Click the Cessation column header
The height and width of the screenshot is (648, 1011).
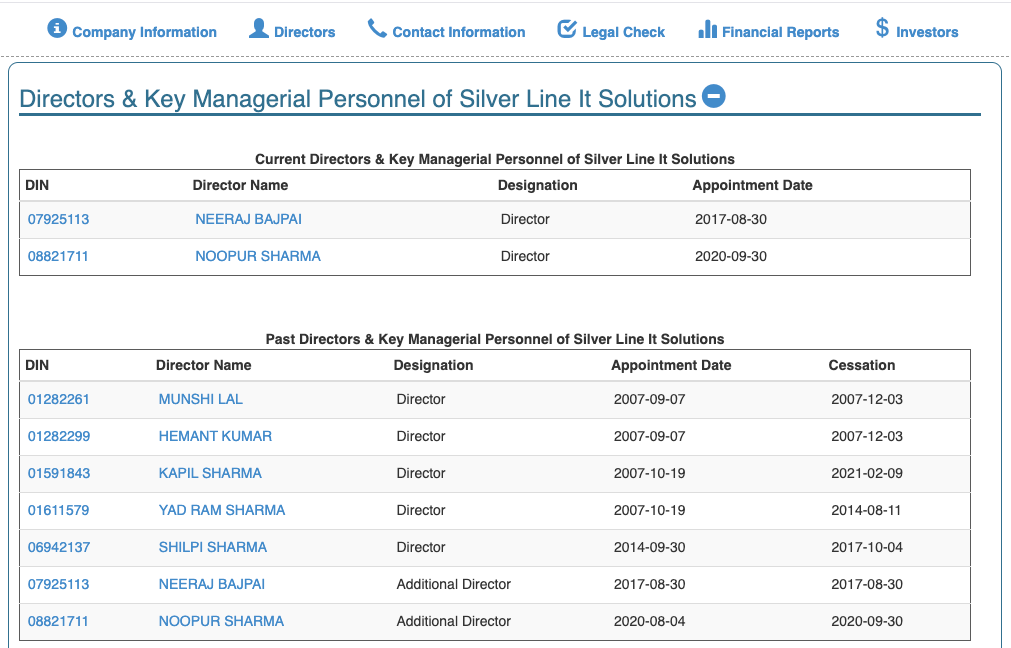(x=861, y=365)
